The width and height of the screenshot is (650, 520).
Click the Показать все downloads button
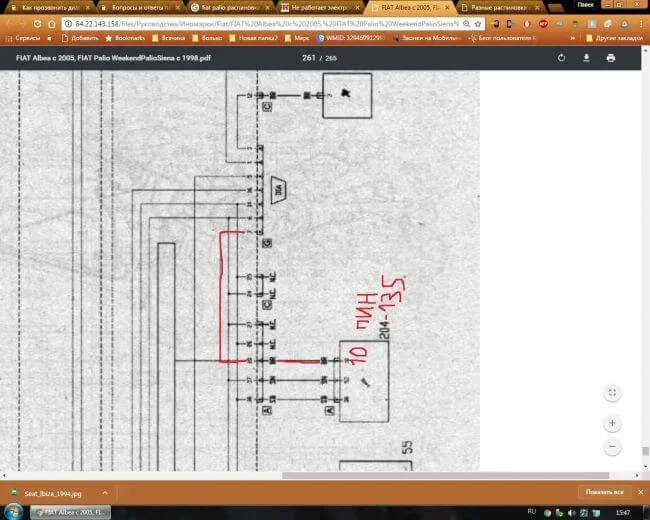coord(605,492)
